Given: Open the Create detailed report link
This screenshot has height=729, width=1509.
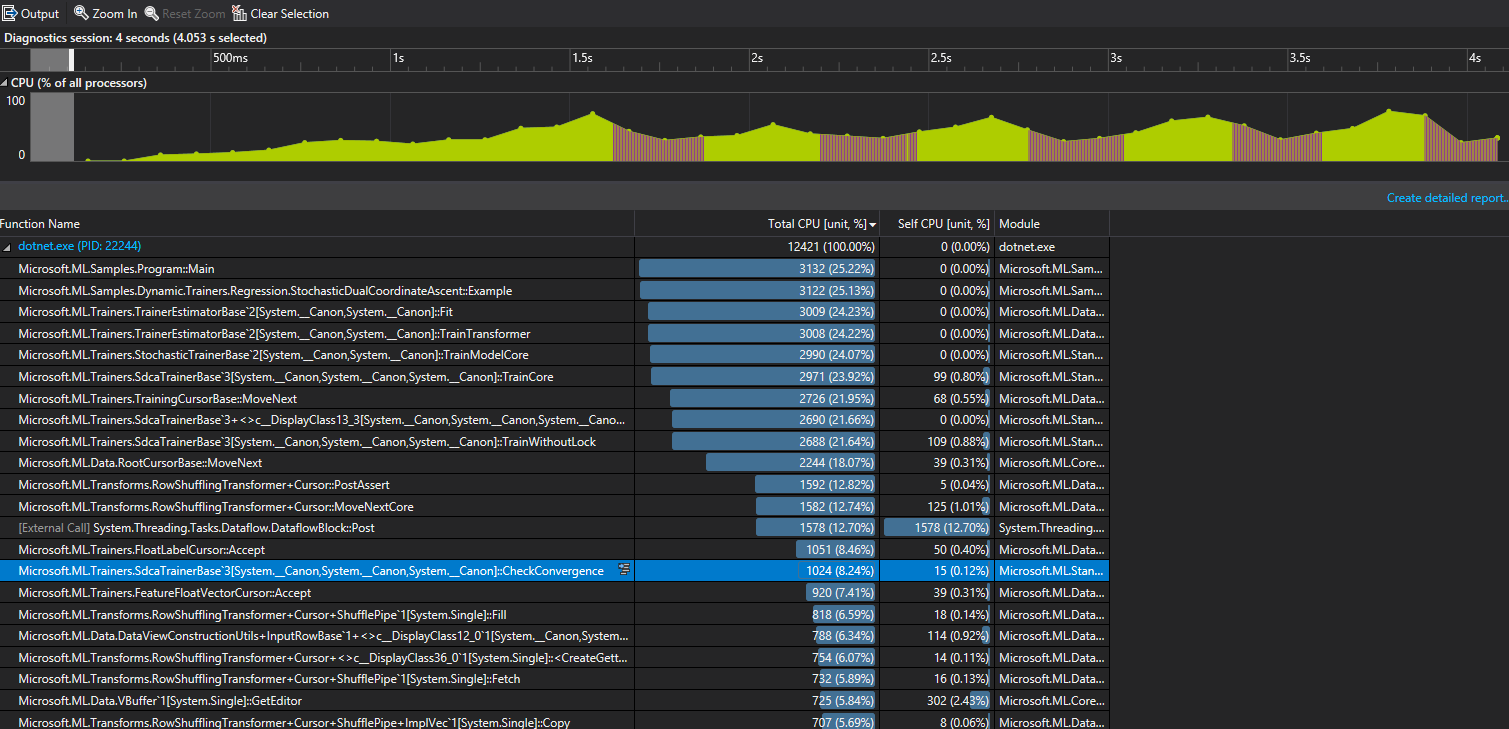Looking at the screenshot, I should (x=1445, y=197).
